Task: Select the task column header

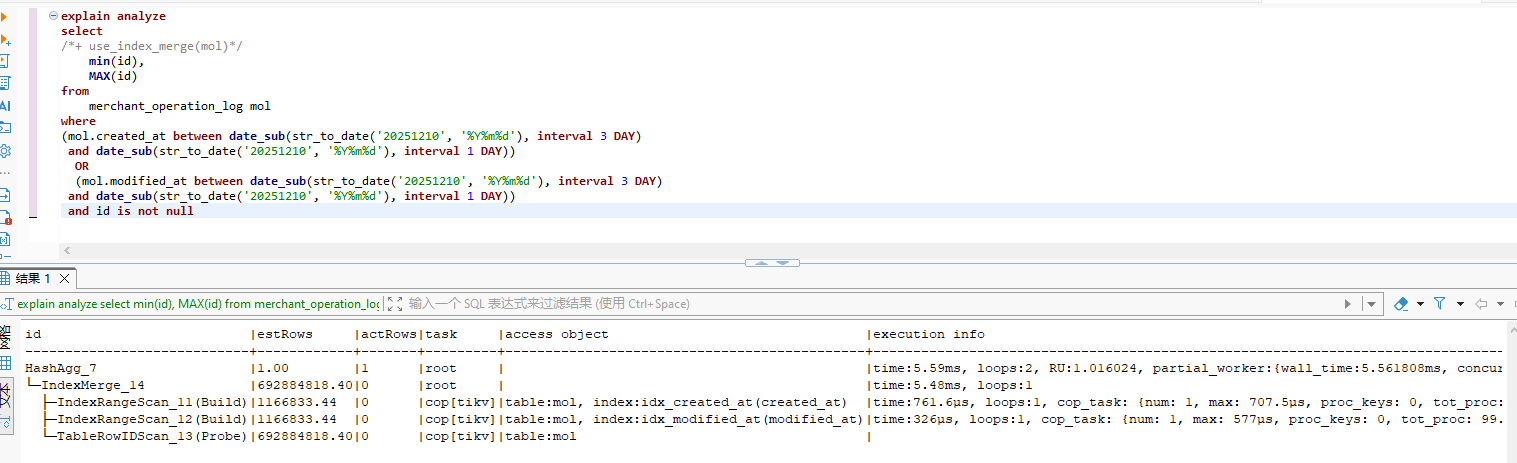Action: coord(442,334)
